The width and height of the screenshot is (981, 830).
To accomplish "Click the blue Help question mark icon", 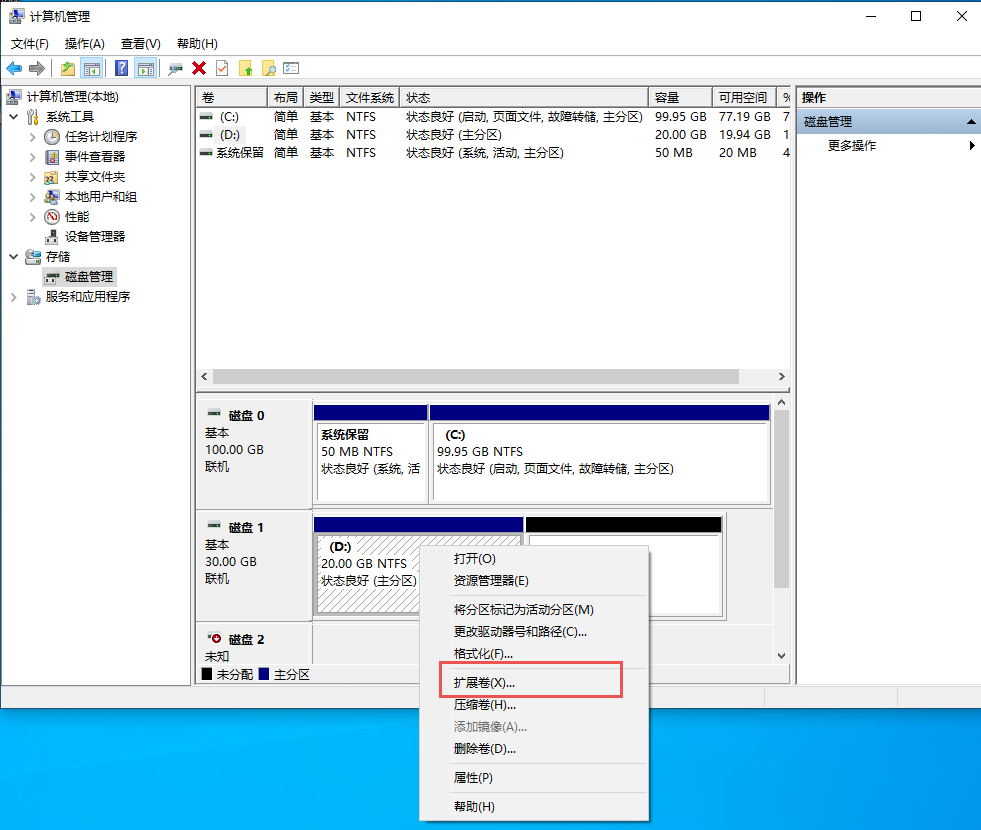I will coord(121,68).
